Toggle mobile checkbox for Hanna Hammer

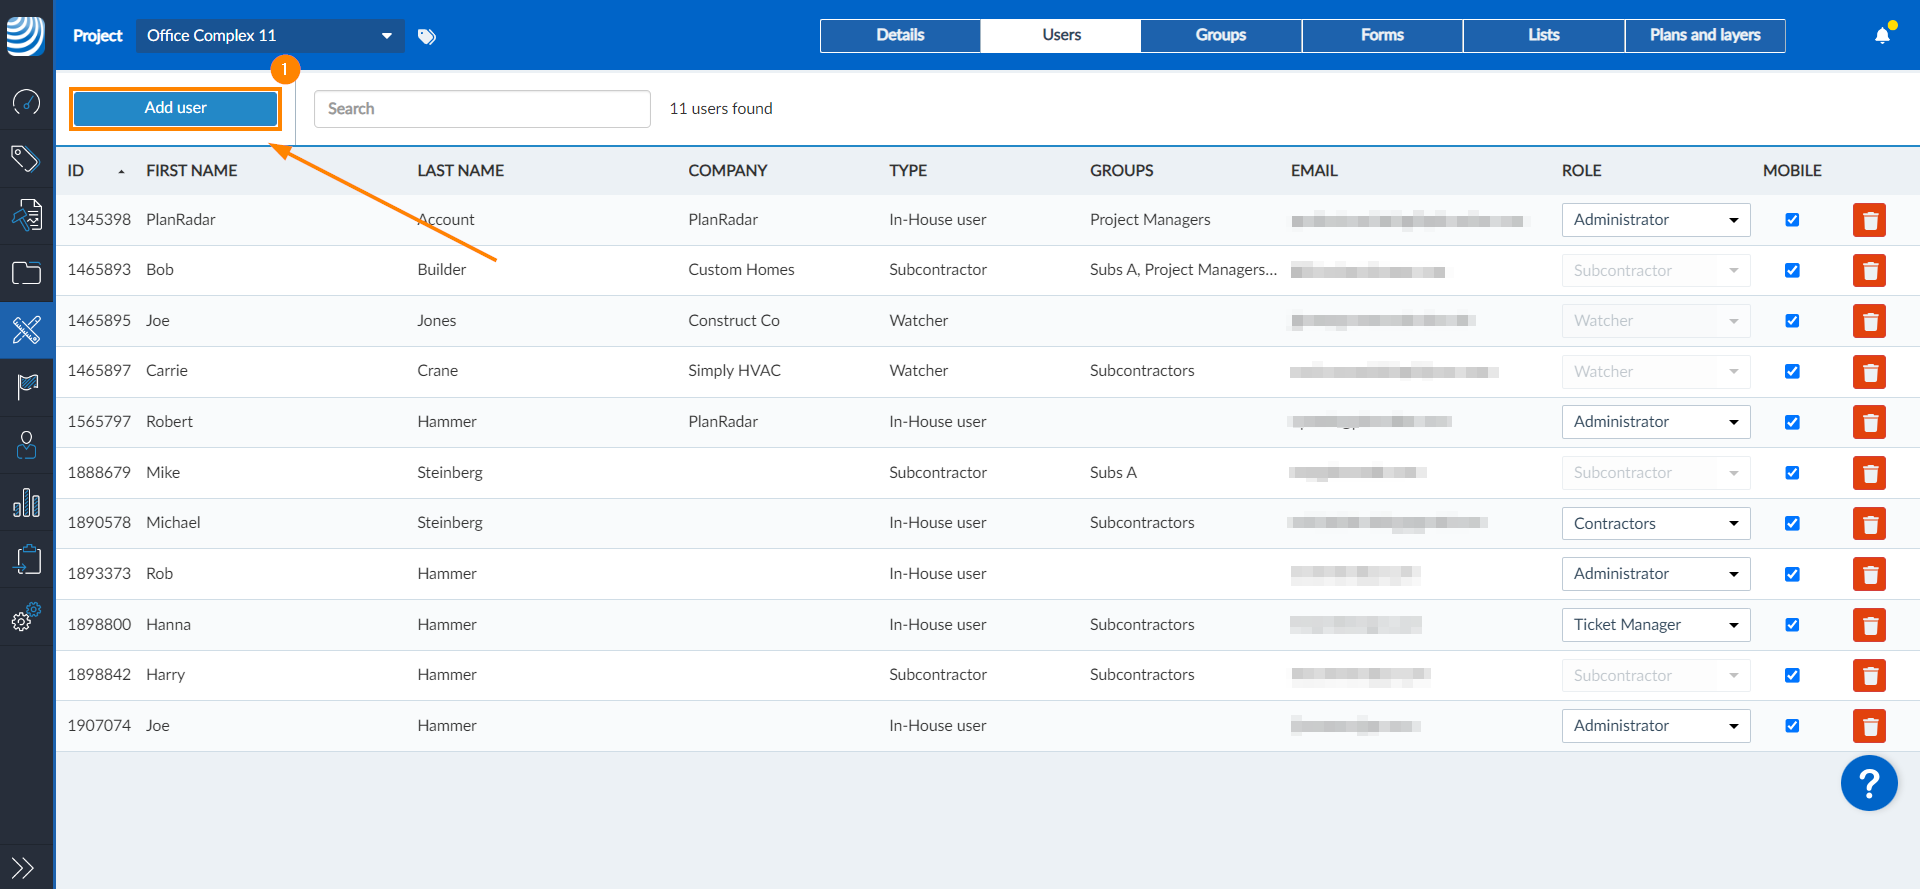(x=1792, y=625)
